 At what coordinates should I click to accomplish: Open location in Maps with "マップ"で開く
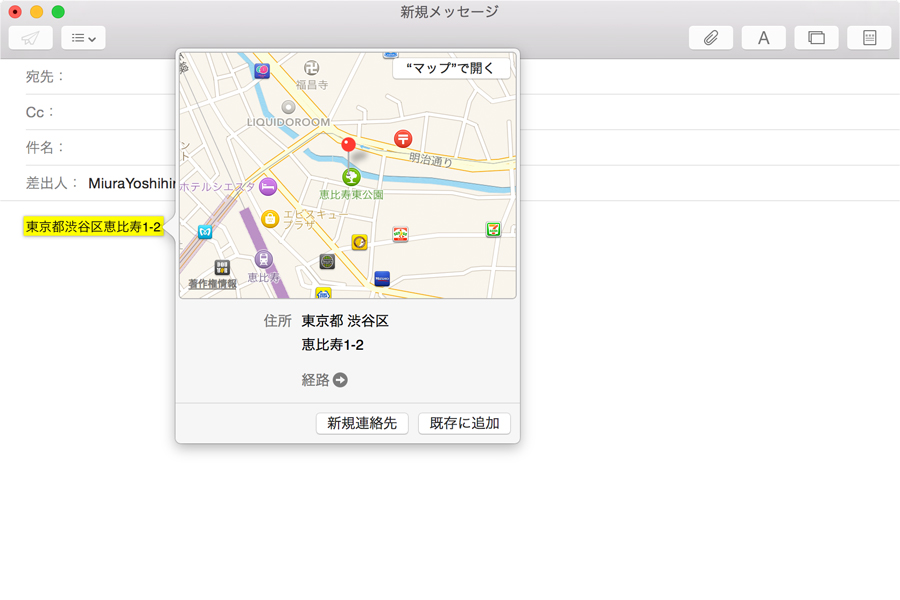[x=451, y=68]
